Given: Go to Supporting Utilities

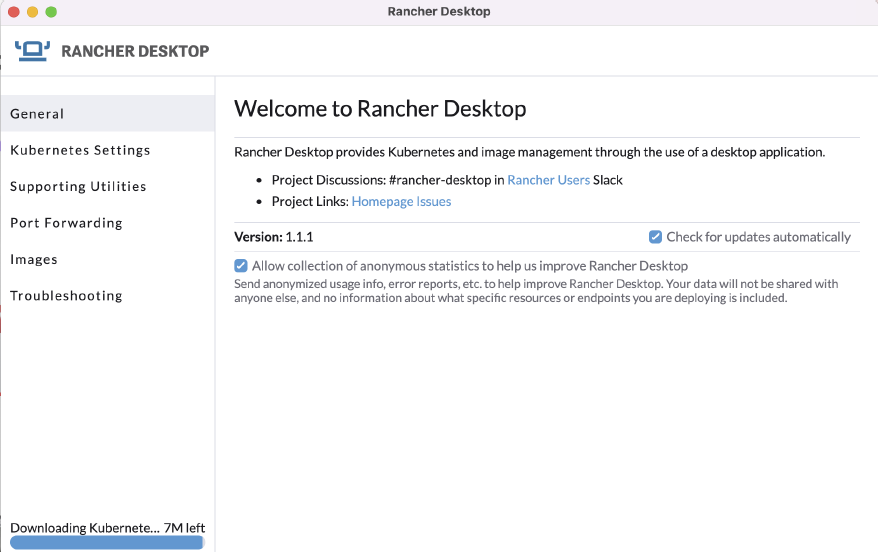Looking at the screenshot, I should [78, 187].
